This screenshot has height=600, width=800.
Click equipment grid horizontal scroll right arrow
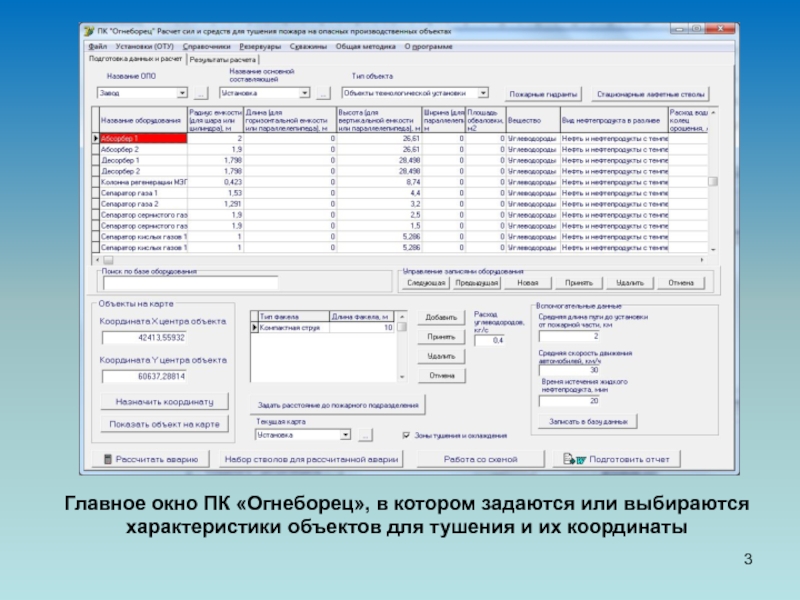click(703, 260)
